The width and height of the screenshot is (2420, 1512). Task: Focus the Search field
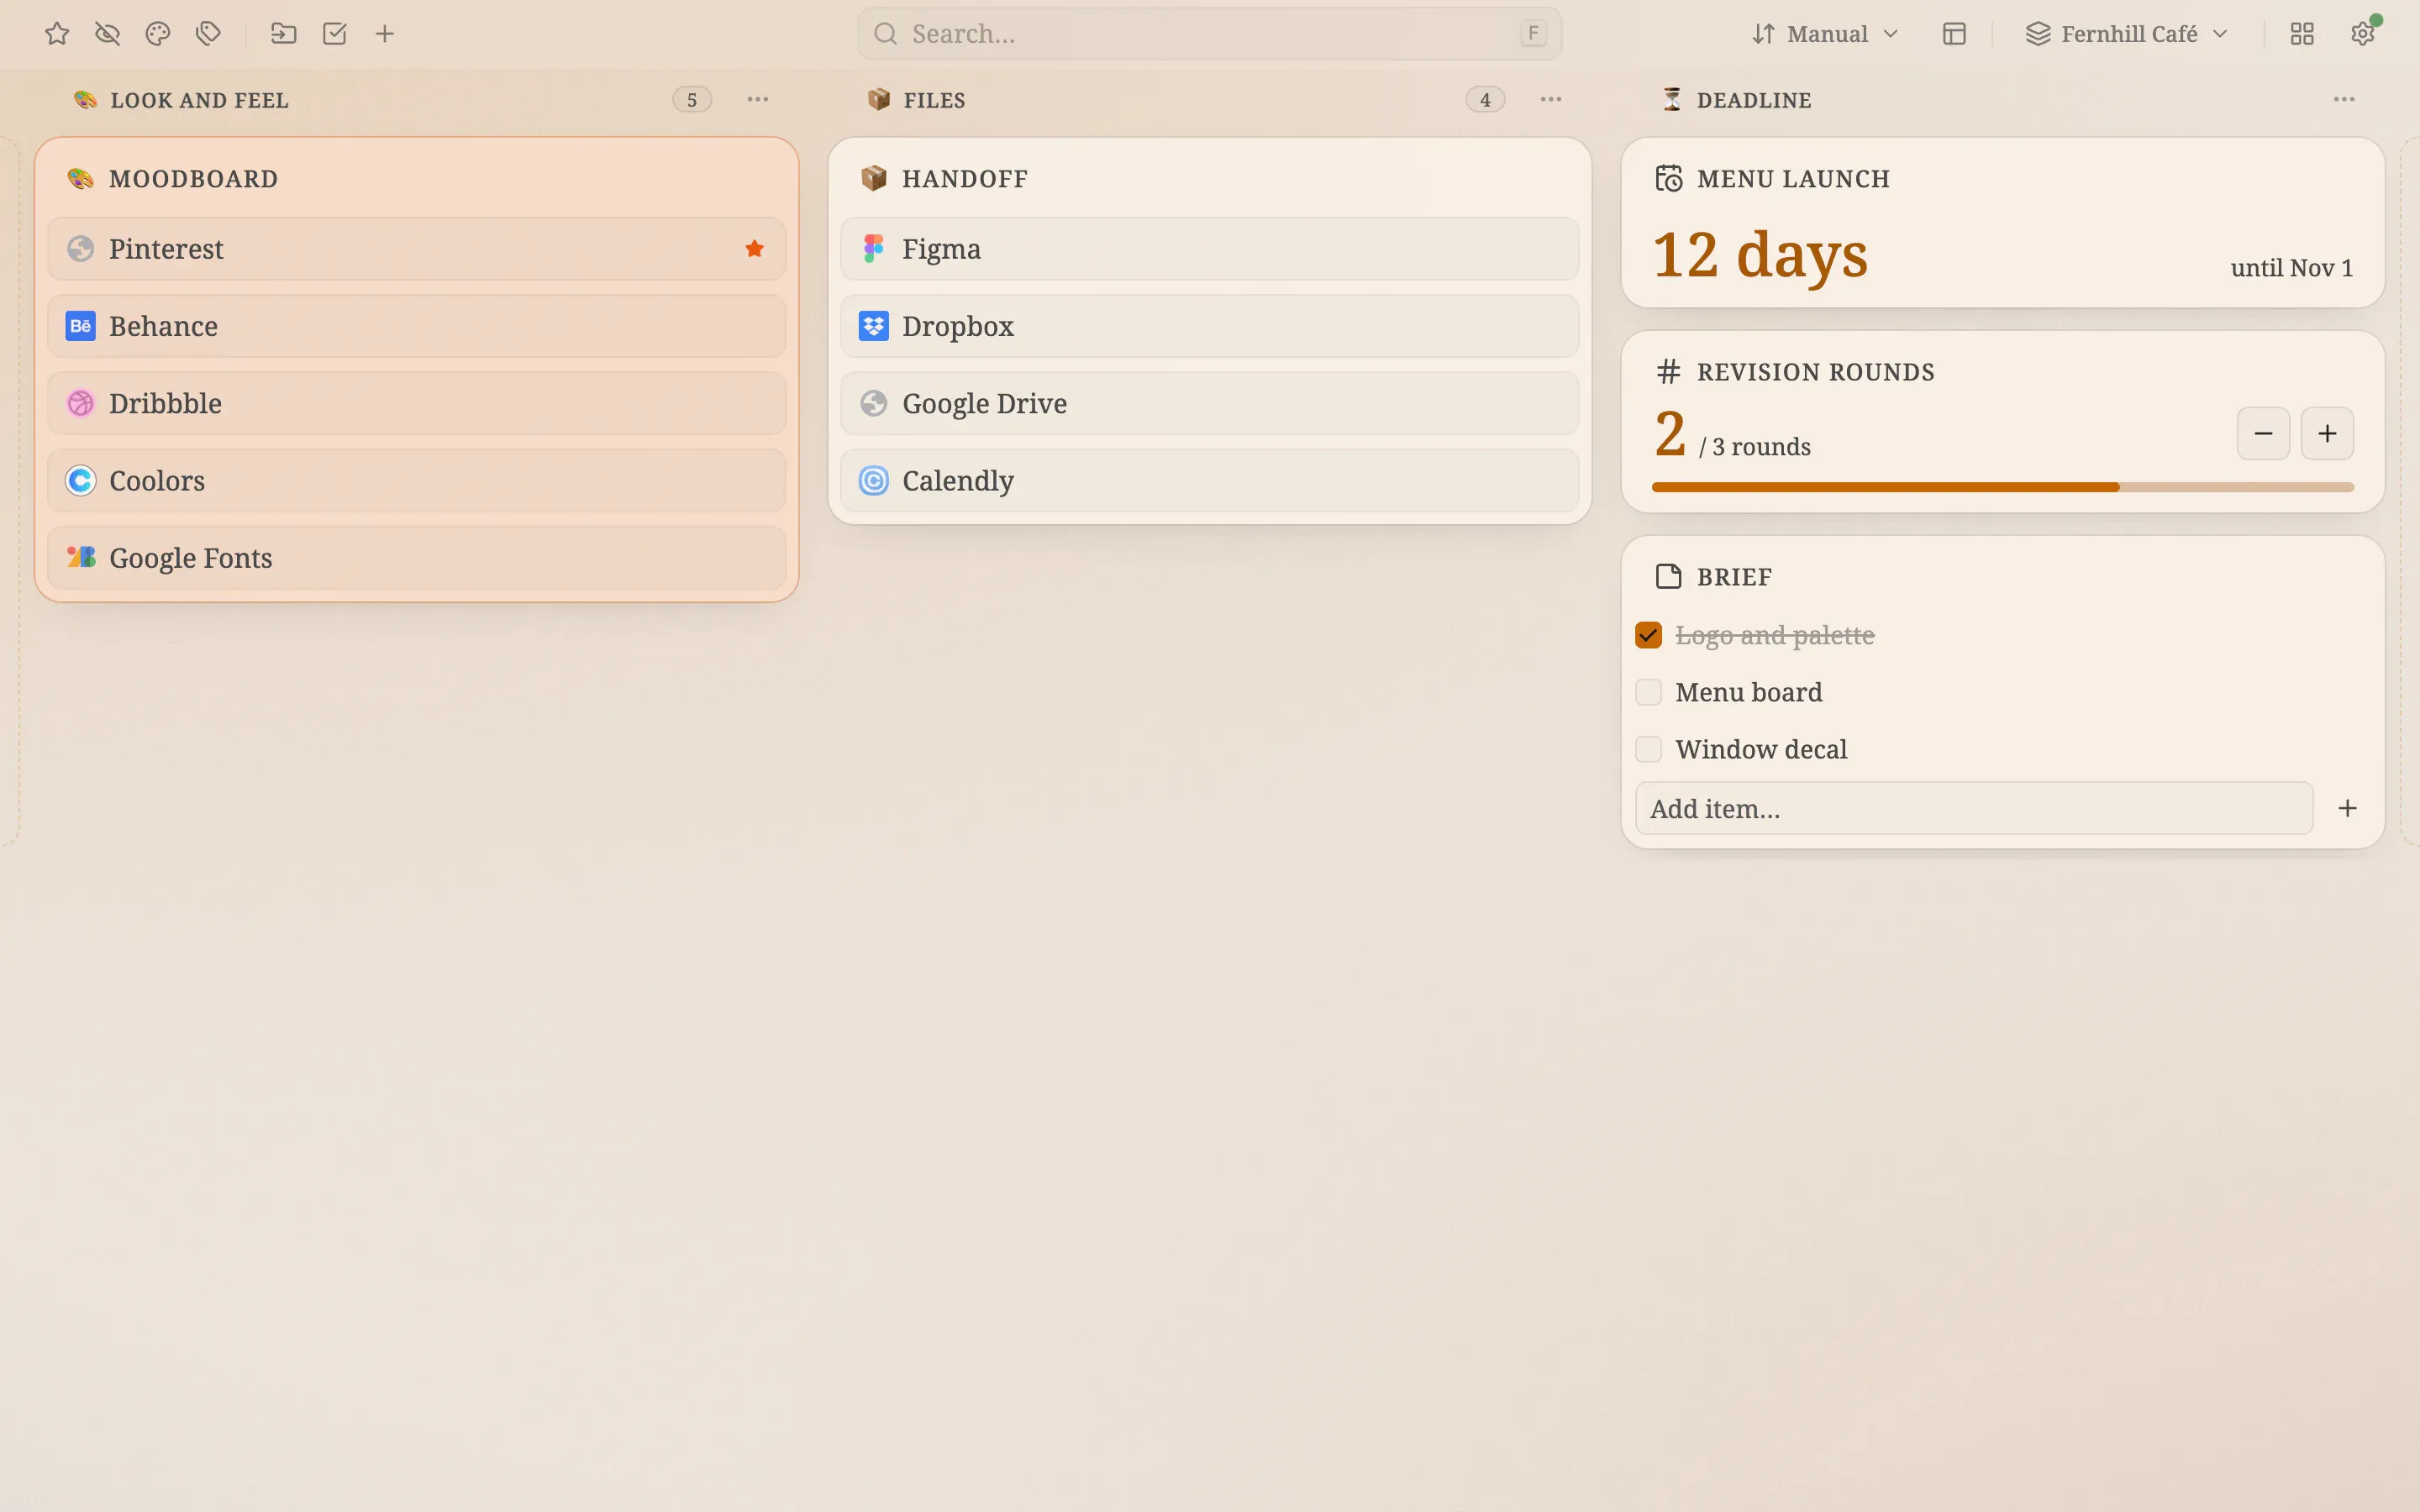pyautogui.click(x=1209, y=34)
